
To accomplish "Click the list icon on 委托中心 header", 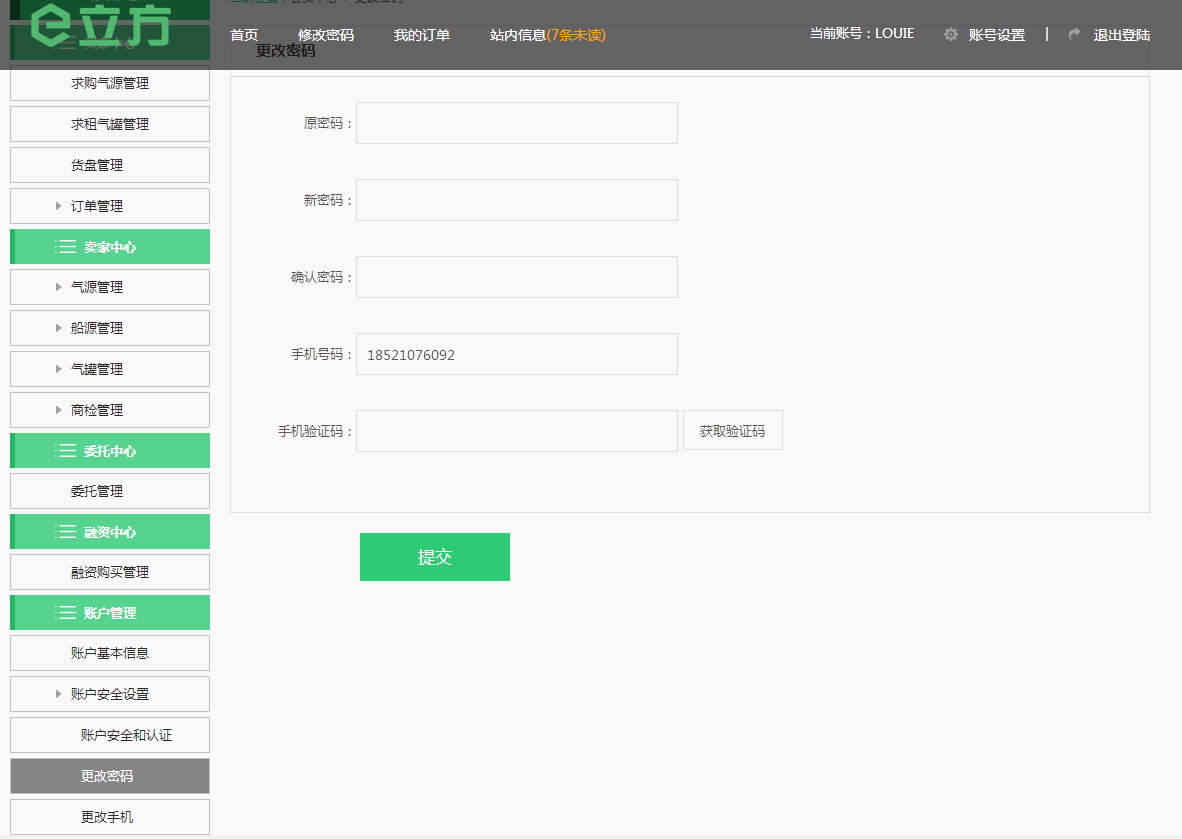I will [x=65, y=451].
